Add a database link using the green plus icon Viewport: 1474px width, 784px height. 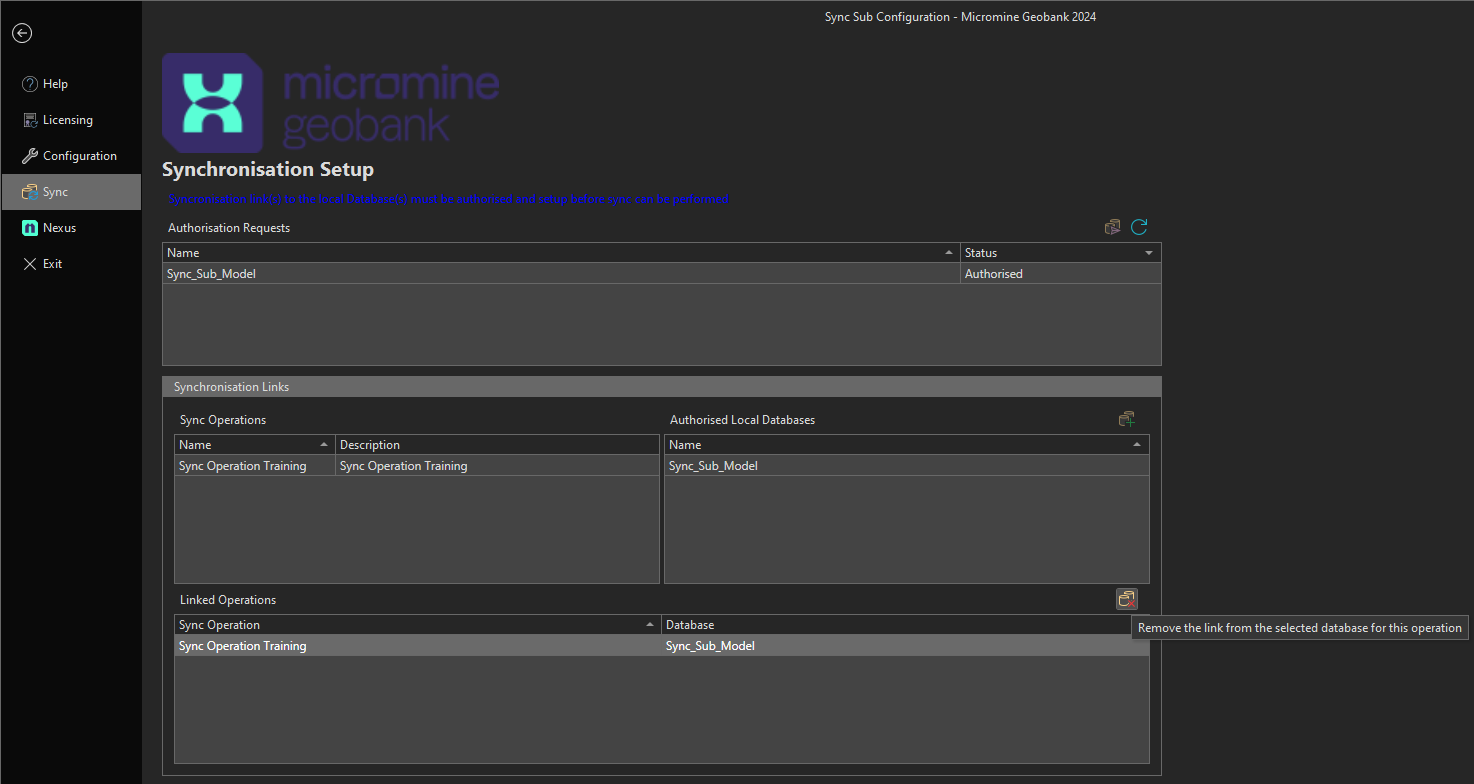(x=1127, y=419)
